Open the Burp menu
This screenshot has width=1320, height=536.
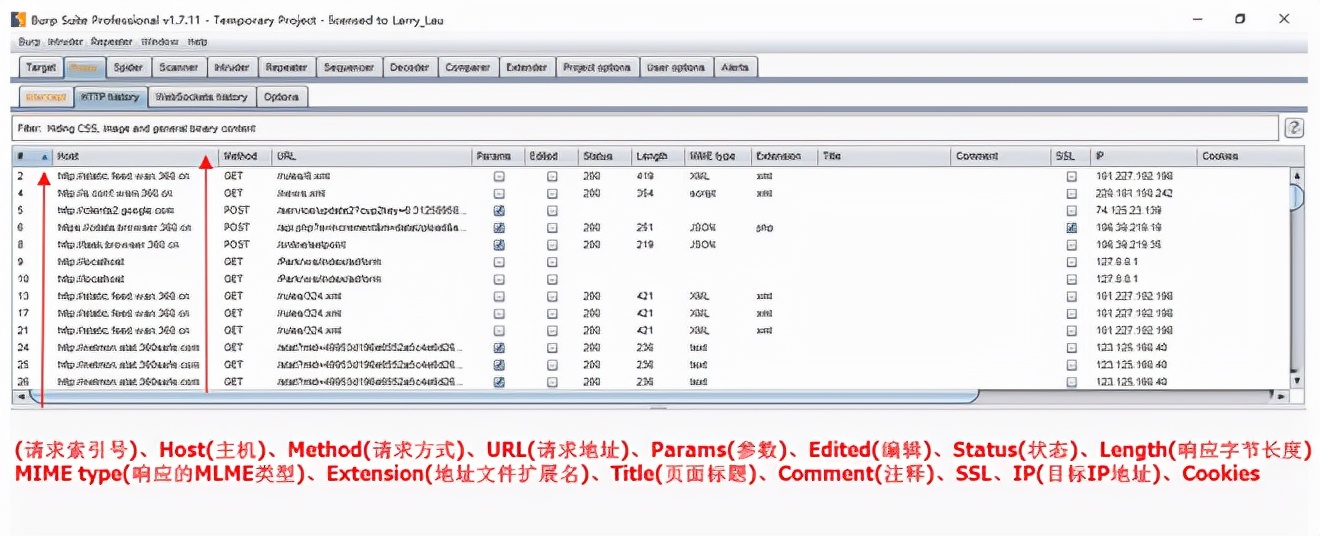click(28, 42)
